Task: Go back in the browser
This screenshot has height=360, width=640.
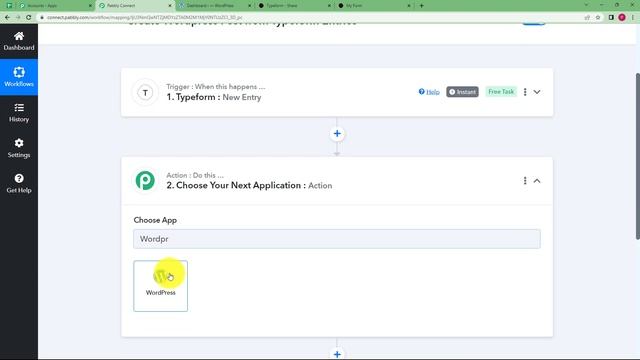Action: [7, 17]
